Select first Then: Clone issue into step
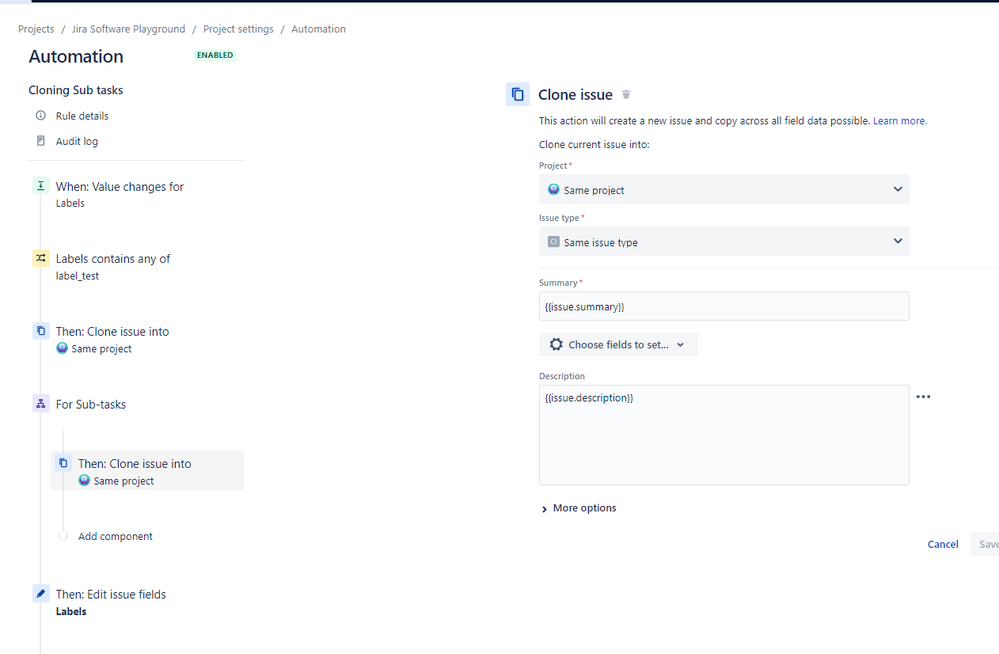This screenshot has width=999, height=654. (x=112, y=331)
